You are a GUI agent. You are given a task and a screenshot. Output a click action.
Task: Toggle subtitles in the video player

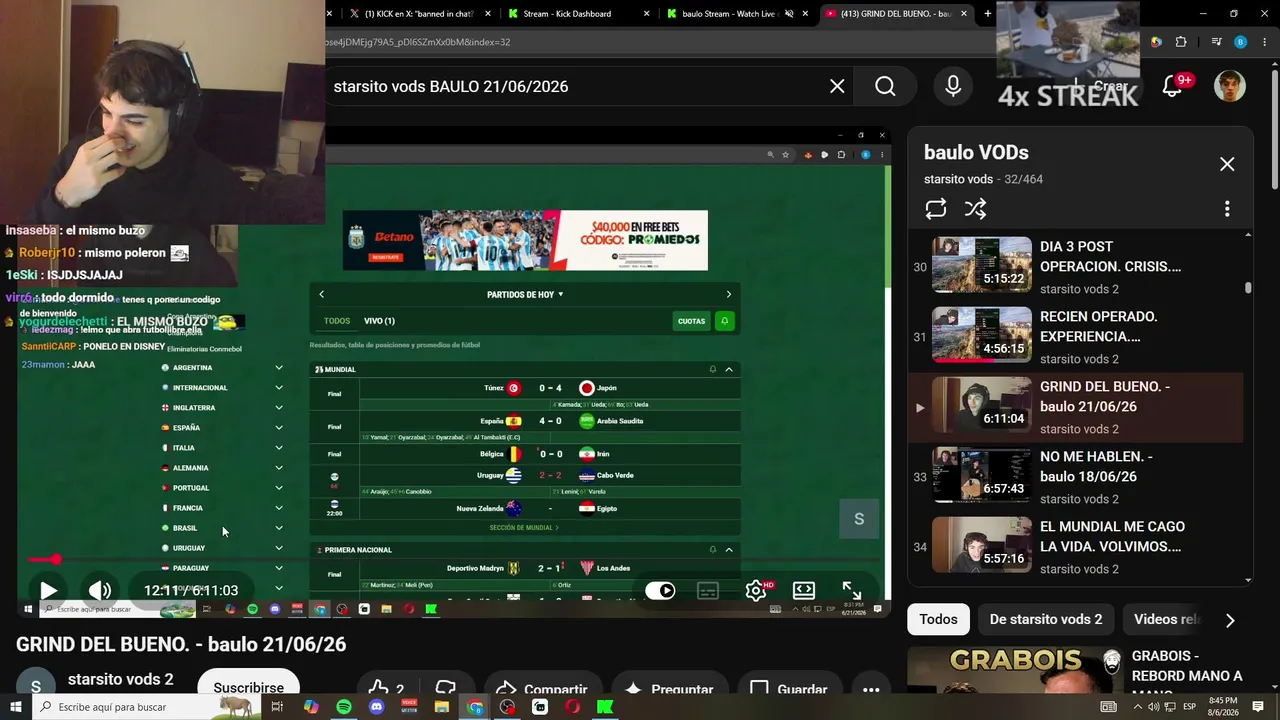[x=708, y=590]
